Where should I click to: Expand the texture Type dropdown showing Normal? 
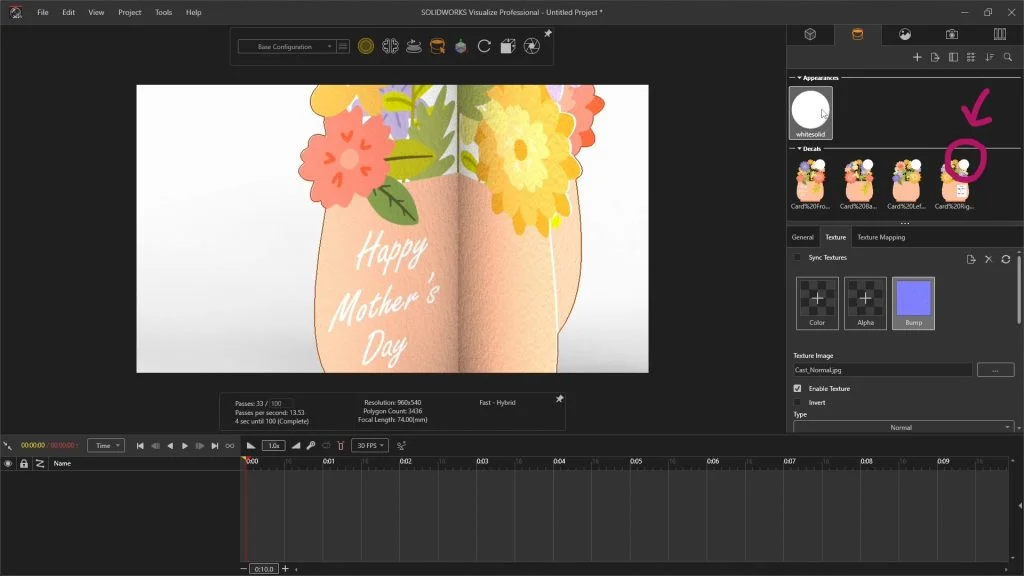pyautogui.click(x=904, y=427)
